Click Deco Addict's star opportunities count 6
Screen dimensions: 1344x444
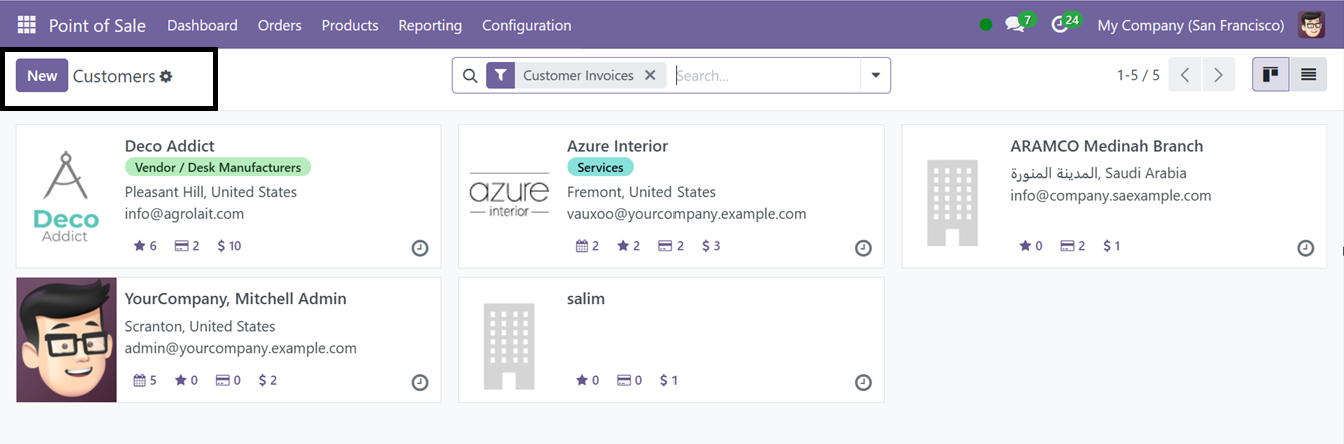pyautogui.click(x=145, y=245)
